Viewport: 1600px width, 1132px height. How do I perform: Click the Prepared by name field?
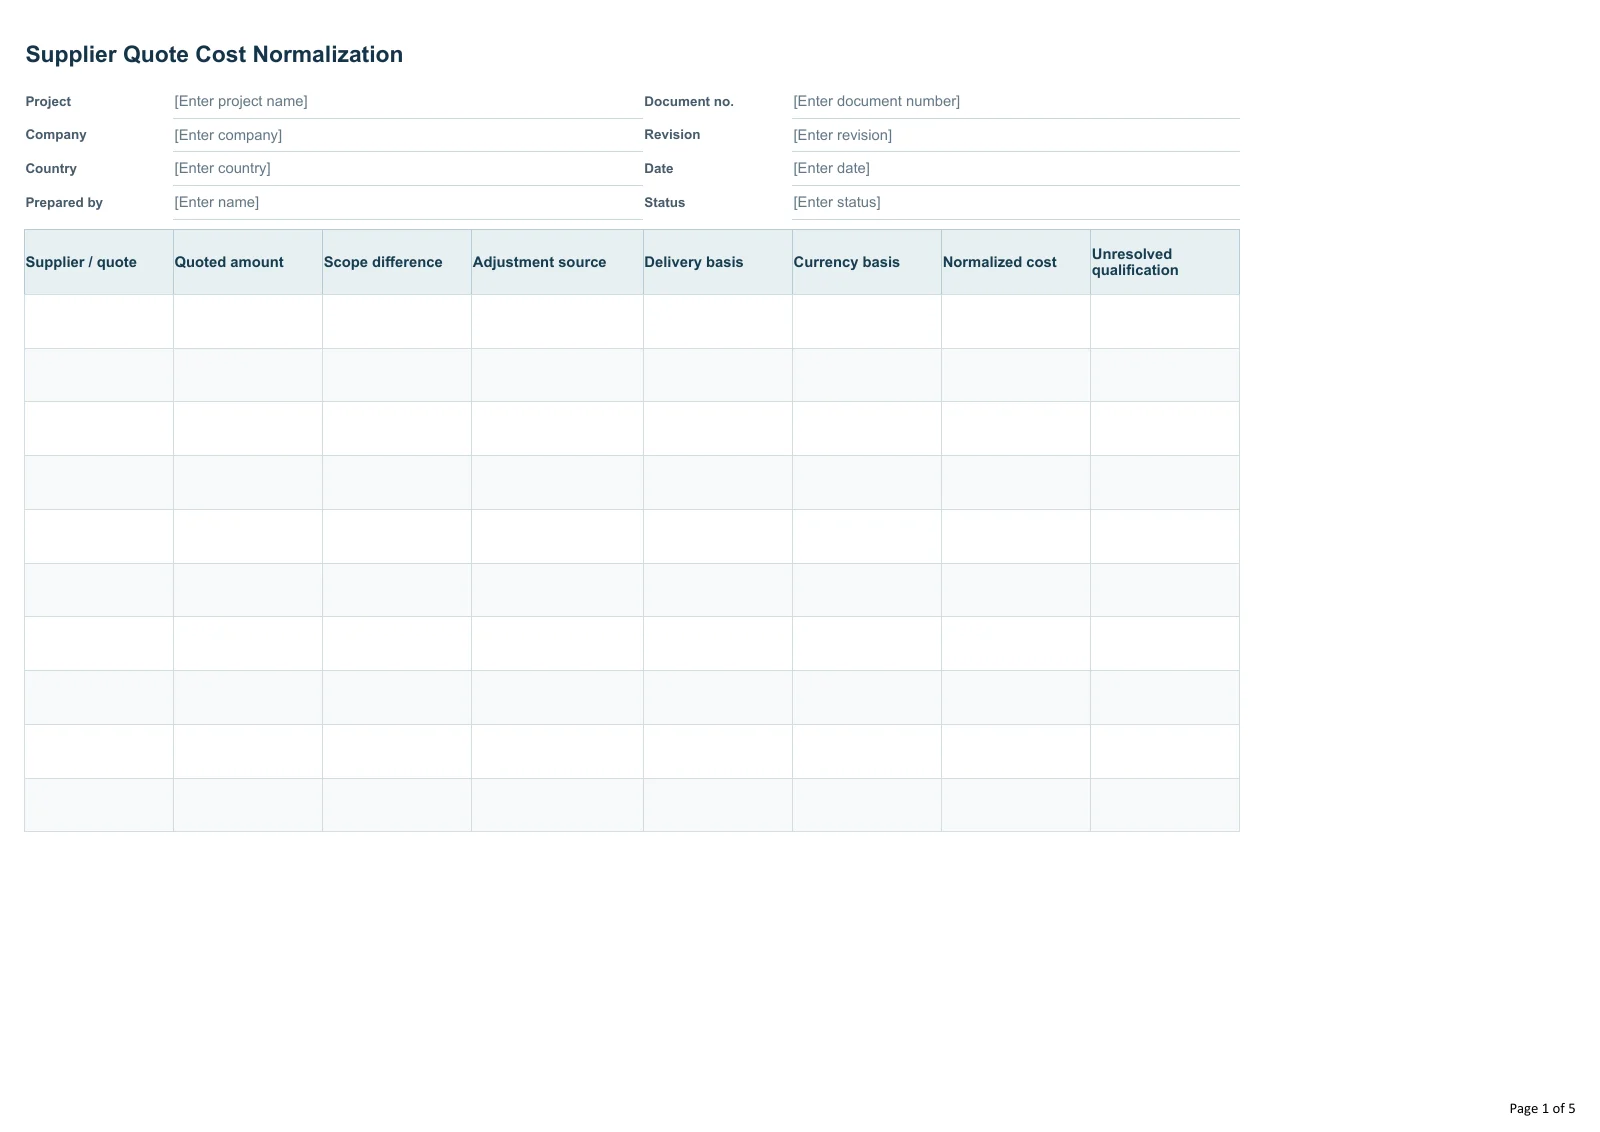tap(408, 202)
